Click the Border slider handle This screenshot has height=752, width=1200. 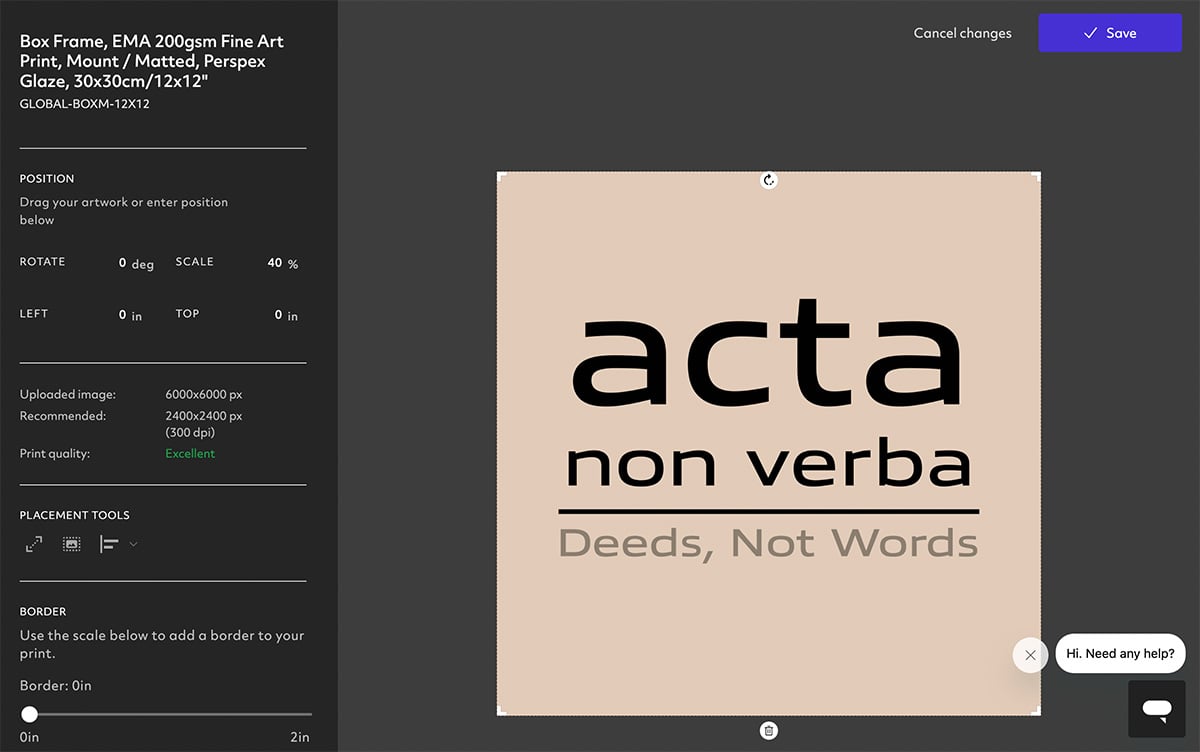(x=30, y=714)
